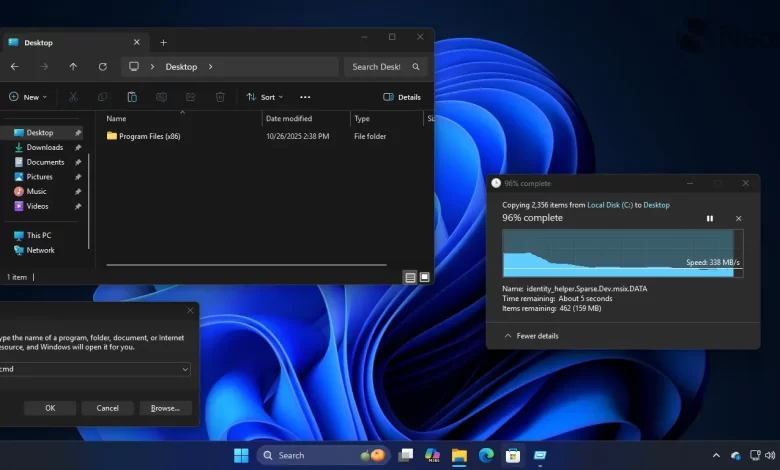Click the Share toolbar icon
The width and height of the screenshot is (780, 470).
pos(191,97)
